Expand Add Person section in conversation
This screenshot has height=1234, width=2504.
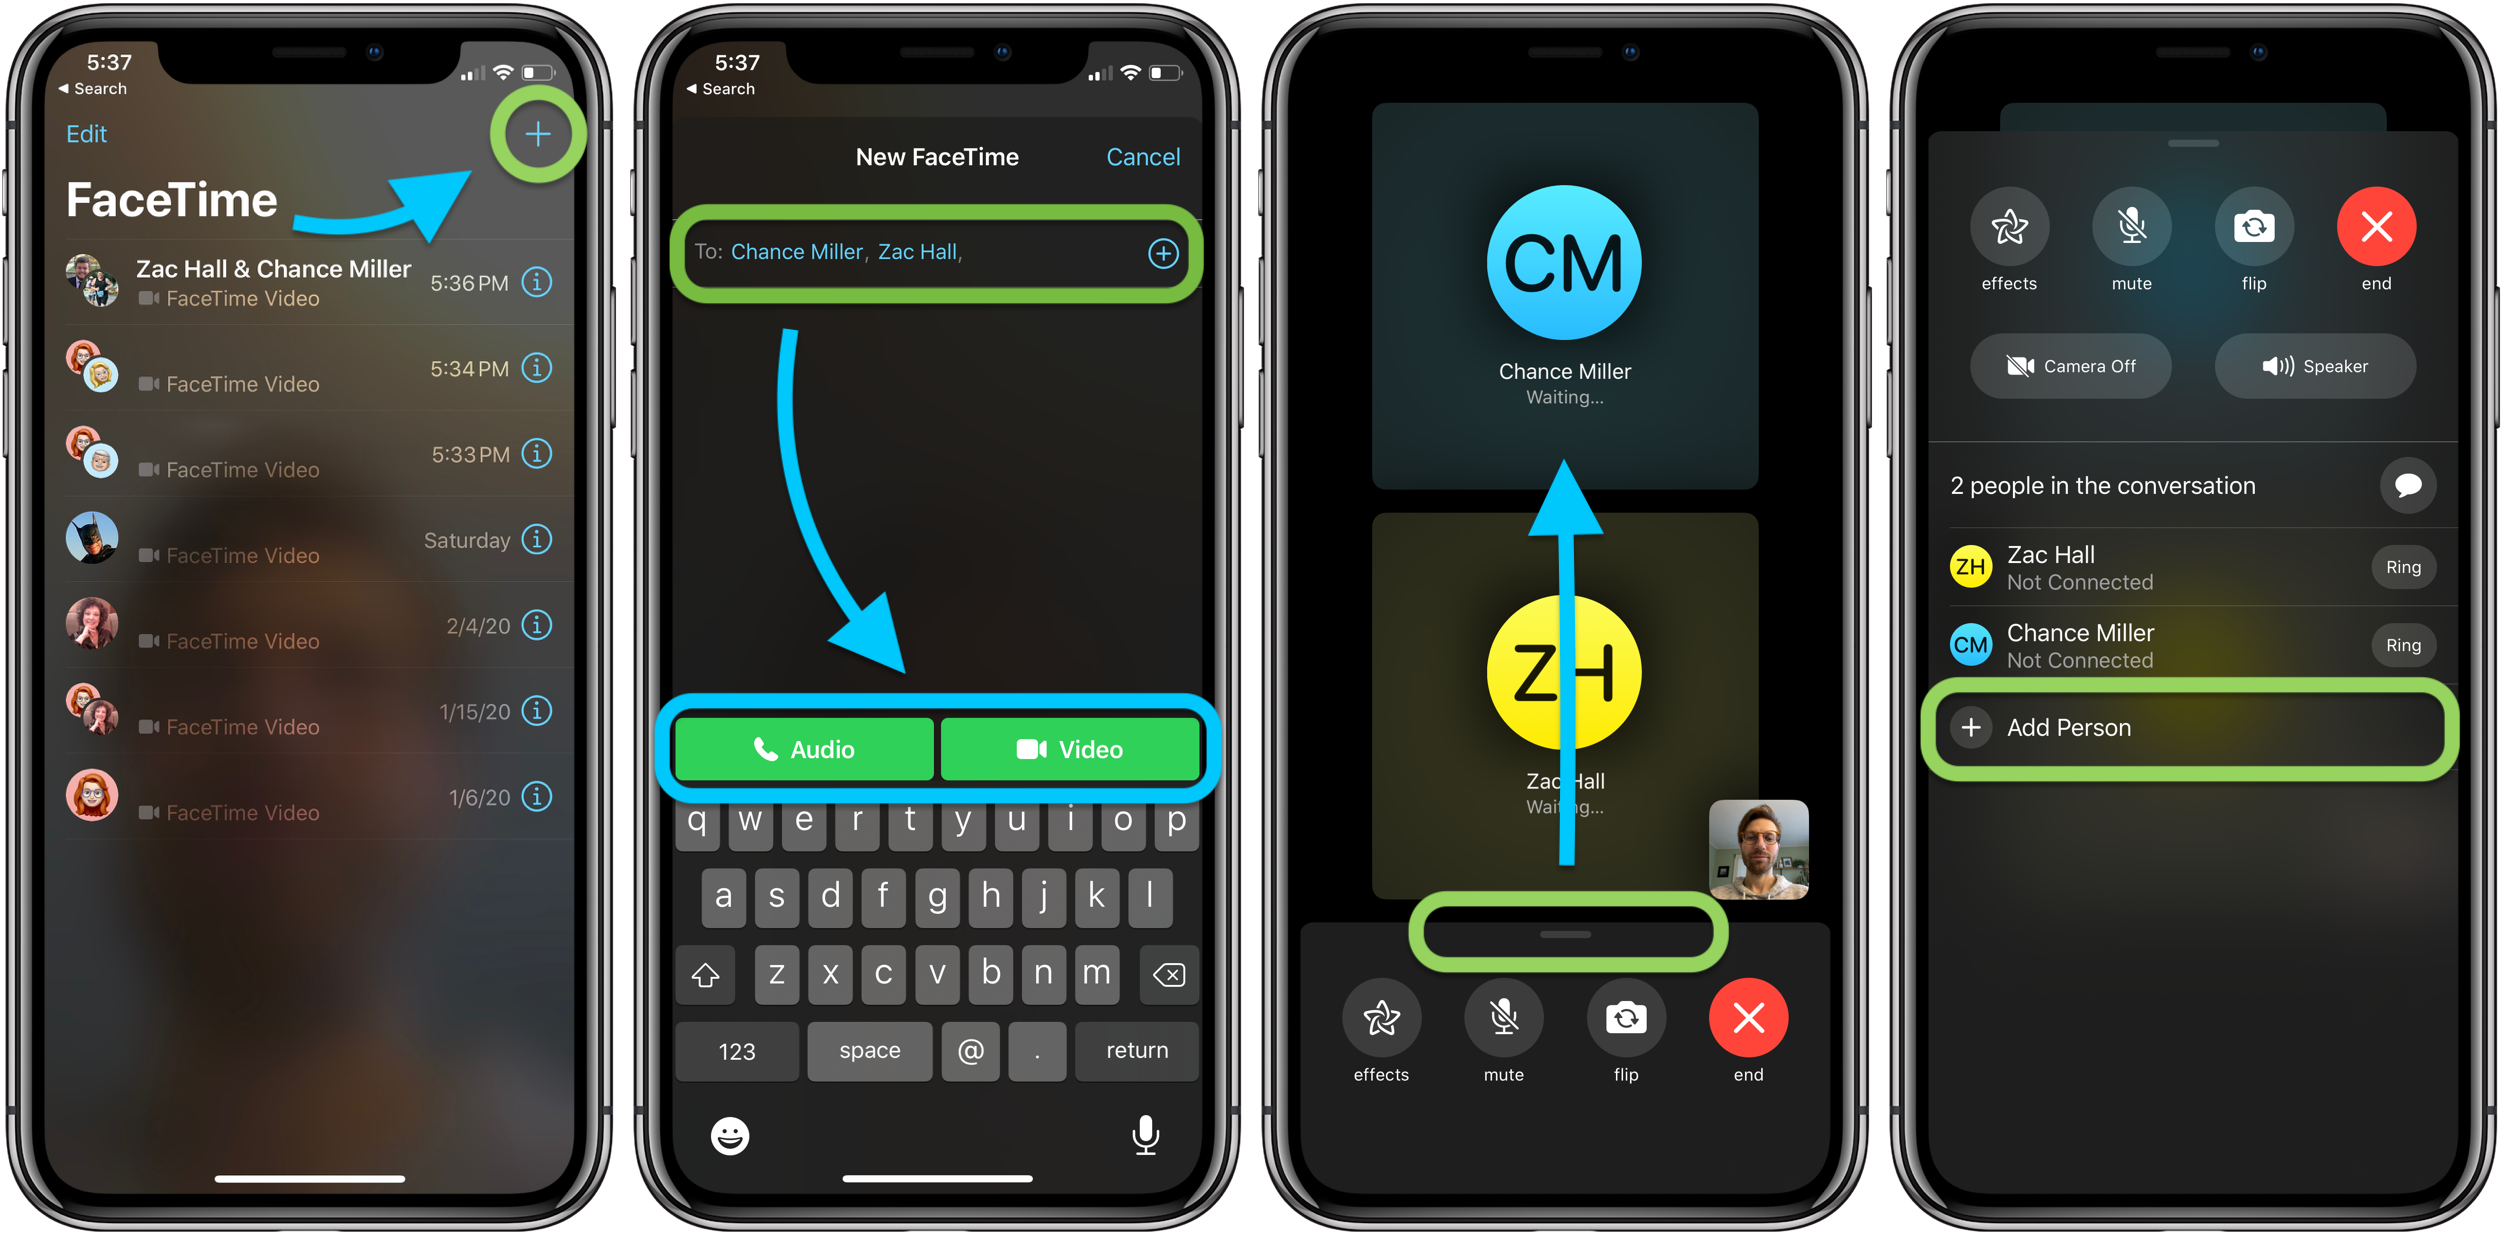(2191, 730)
